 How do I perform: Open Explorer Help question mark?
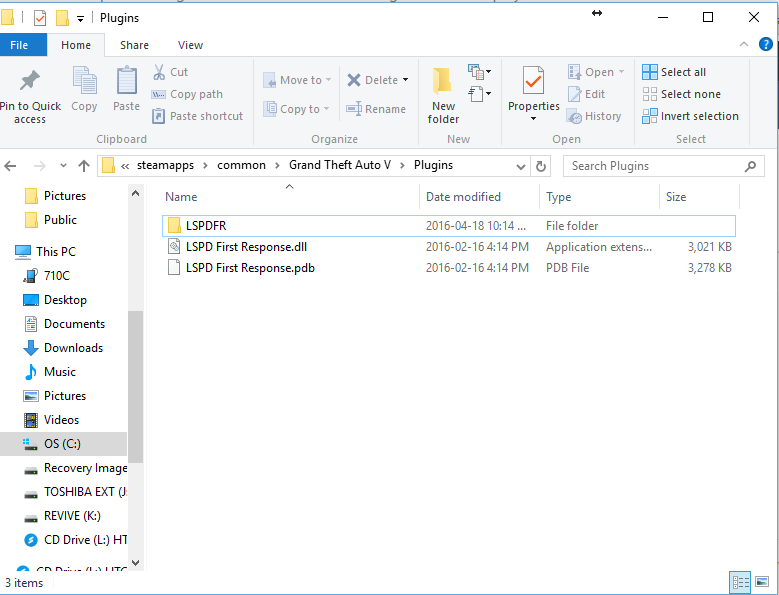pyautogui.click(x=766, y=44)
